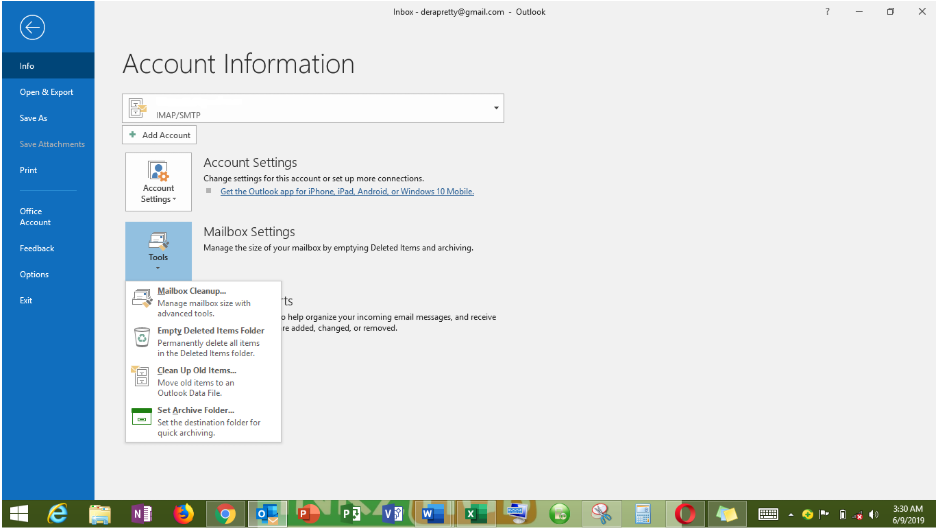Open File Explorer from the taskbar
Viewport: 936px width, 528px height.
point(100,514)
